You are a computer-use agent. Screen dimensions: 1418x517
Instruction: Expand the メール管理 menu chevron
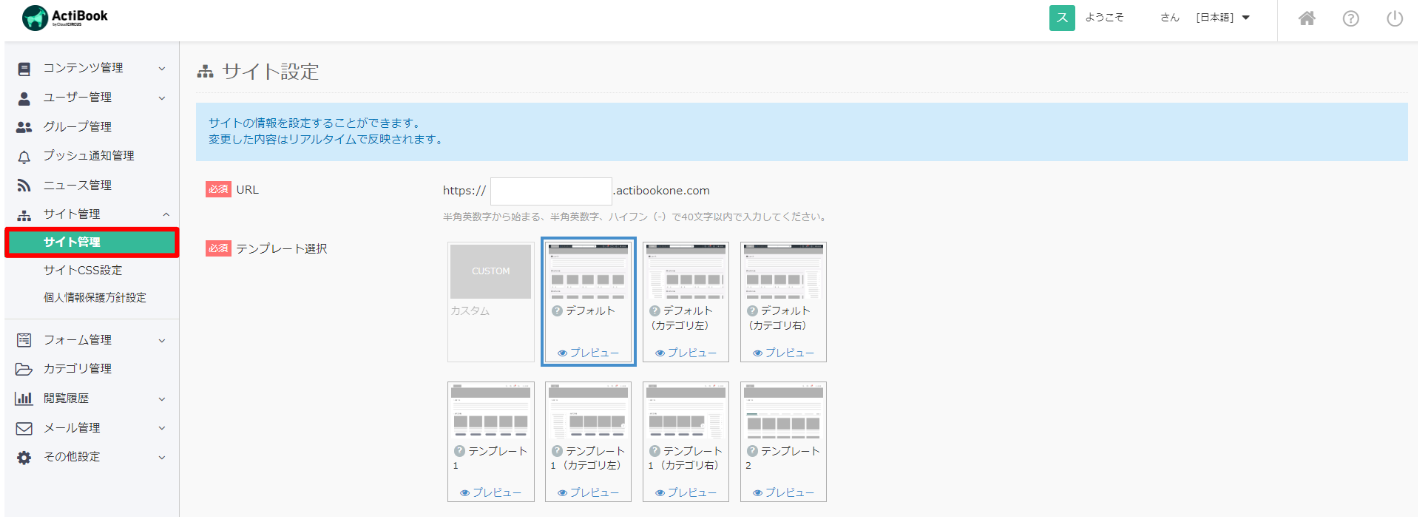[161, 428]
